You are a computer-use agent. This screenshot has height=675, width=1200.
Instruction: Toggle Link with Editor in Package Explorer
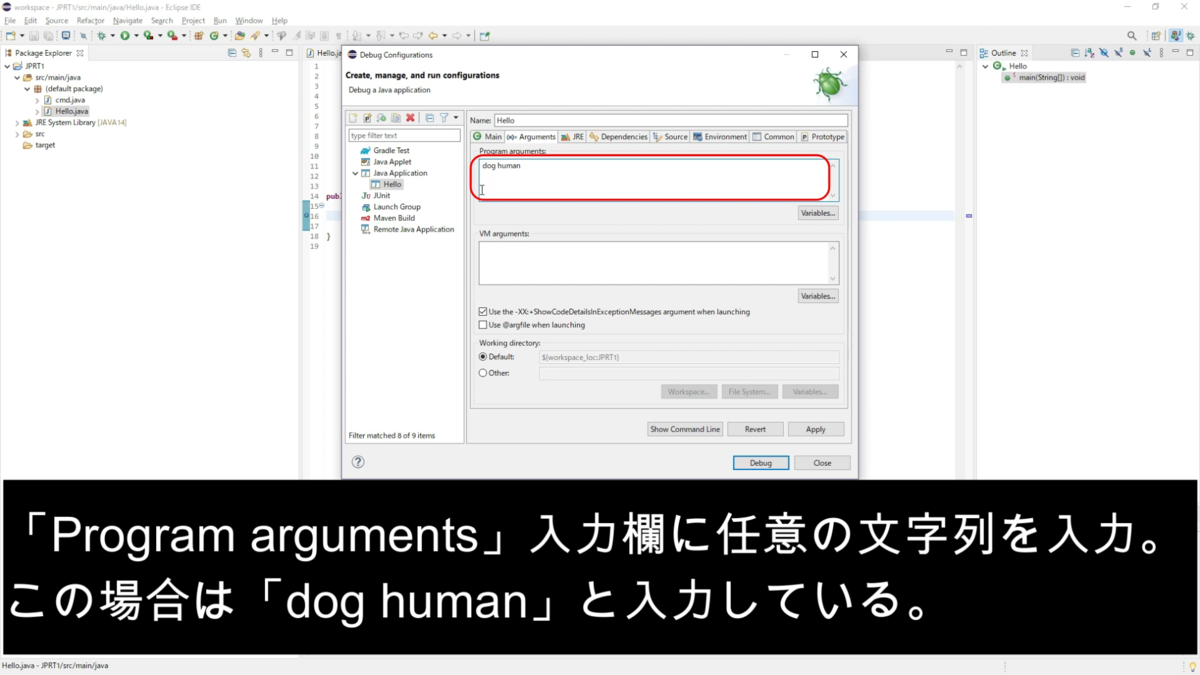pyautogui.click(x=246, y=53)
